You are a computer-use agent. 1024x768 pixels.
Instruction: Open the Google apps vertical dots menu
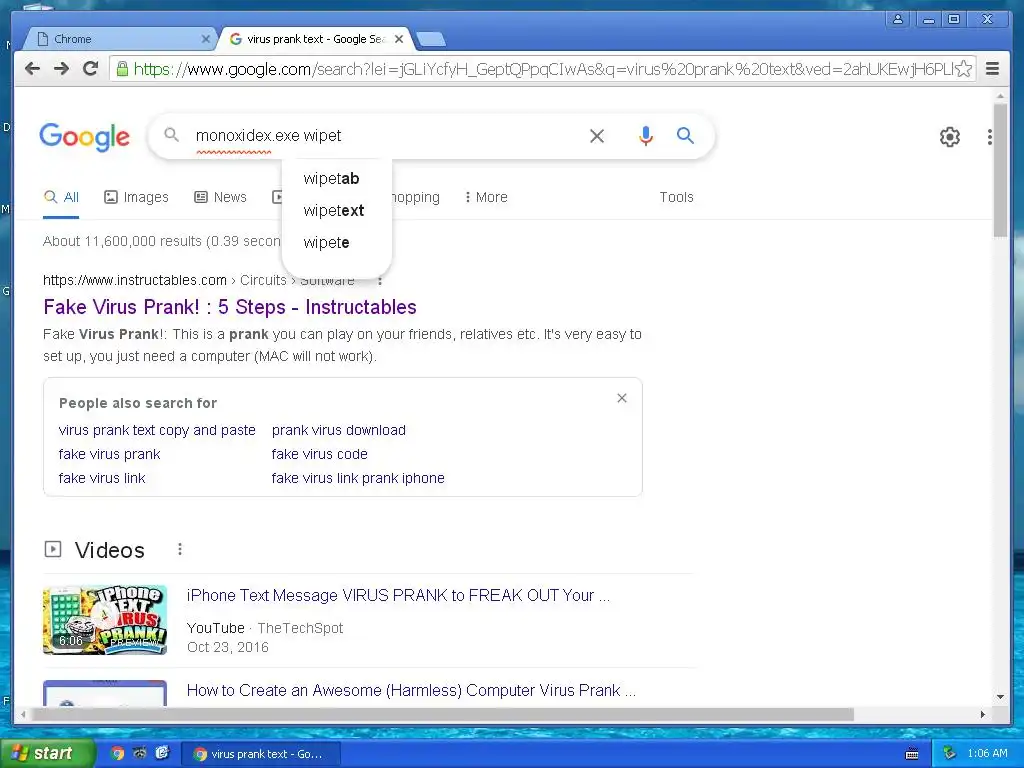click(990, 137)
